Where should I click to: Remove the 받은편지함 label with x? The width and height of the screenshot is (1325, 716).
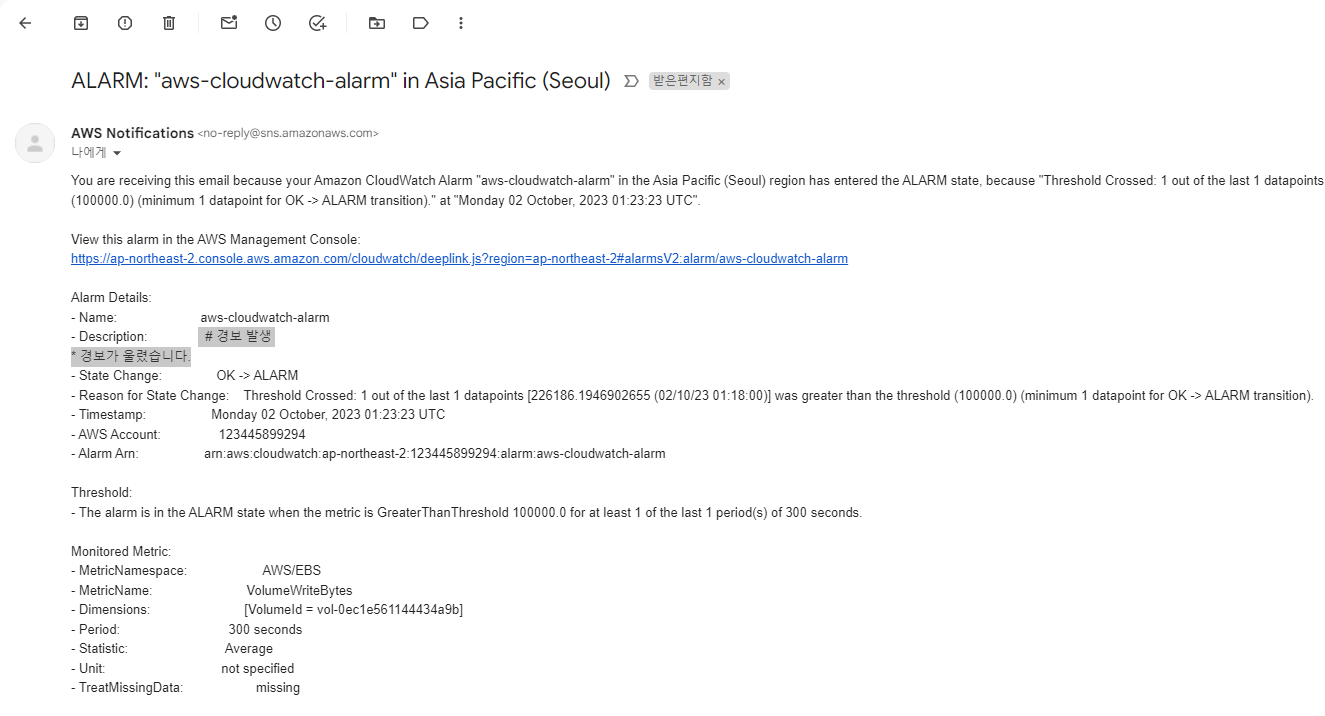[721, 82]
